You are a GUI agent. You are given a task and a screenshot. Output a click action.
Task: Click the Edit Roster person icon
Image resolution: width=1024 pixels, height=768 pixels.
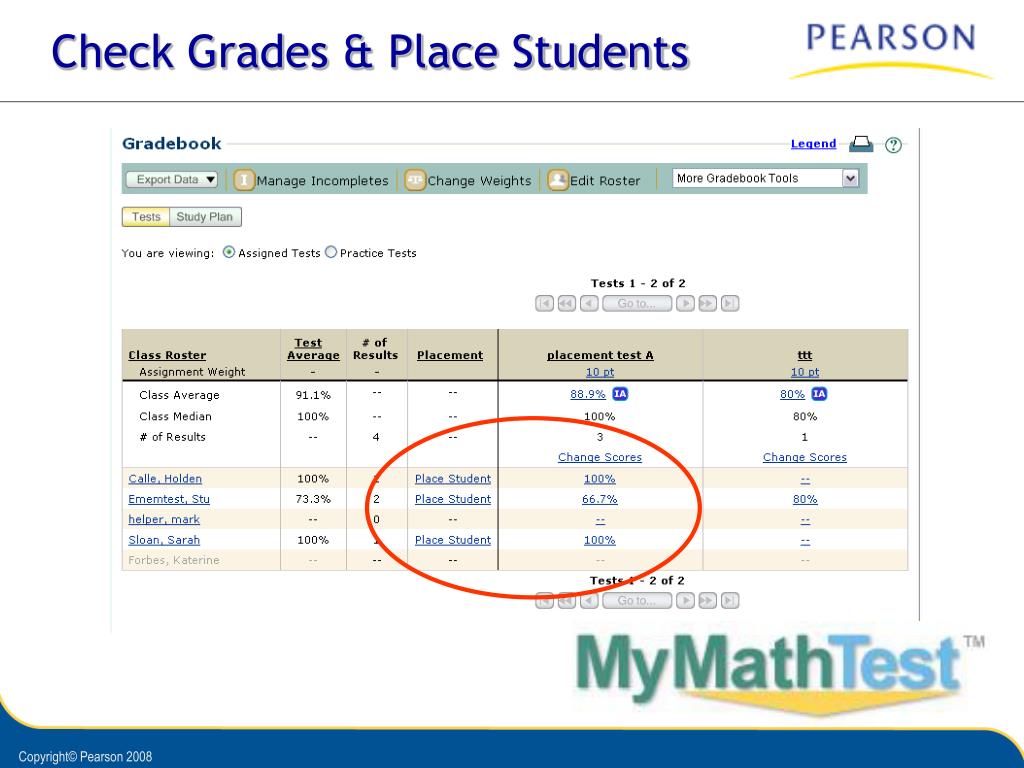coord(558,180)
